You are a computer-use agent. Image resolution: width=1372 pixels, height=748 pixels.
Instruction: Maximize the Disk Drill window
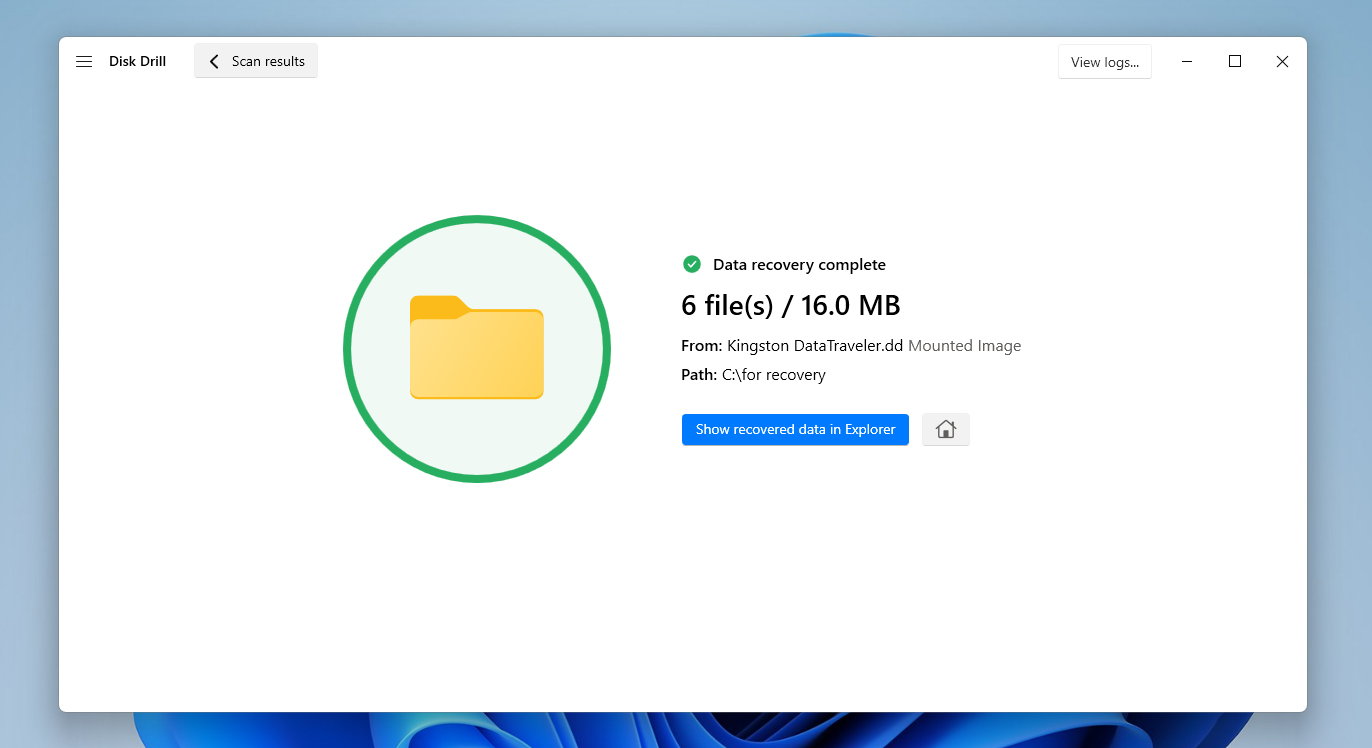point(1234,61)
